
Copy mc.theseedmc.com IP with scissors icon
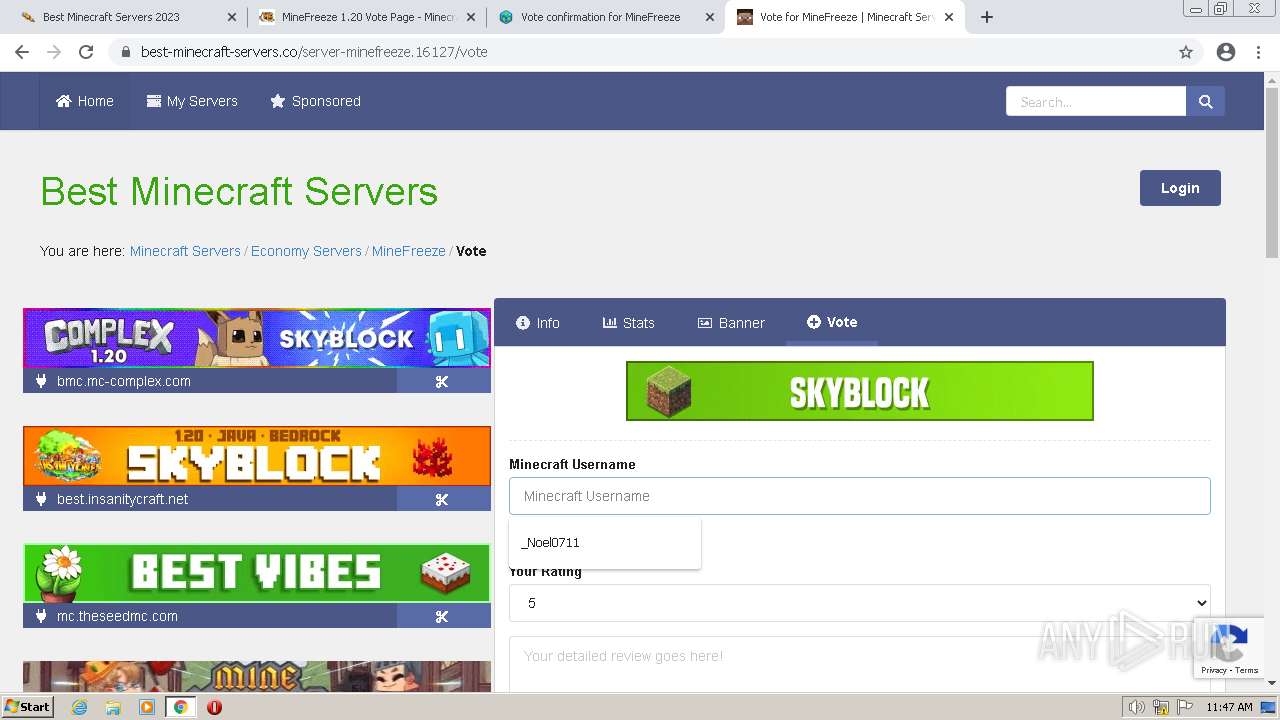click(x=442, y=616)
